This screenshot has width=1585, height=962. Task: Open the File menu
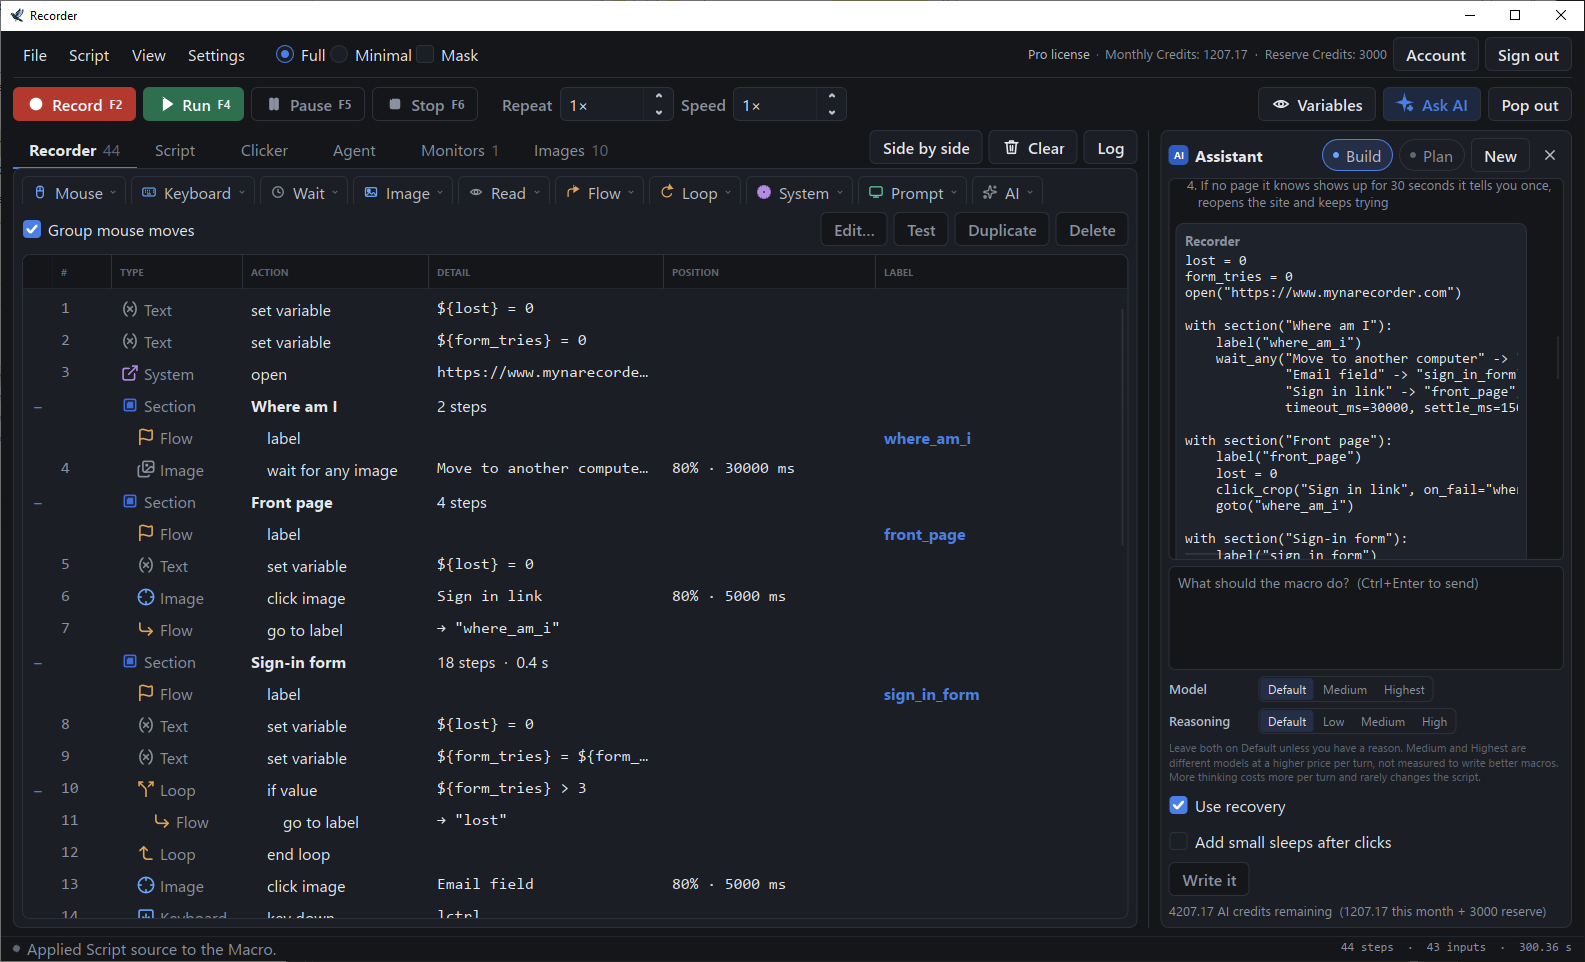tap(35, 55)
